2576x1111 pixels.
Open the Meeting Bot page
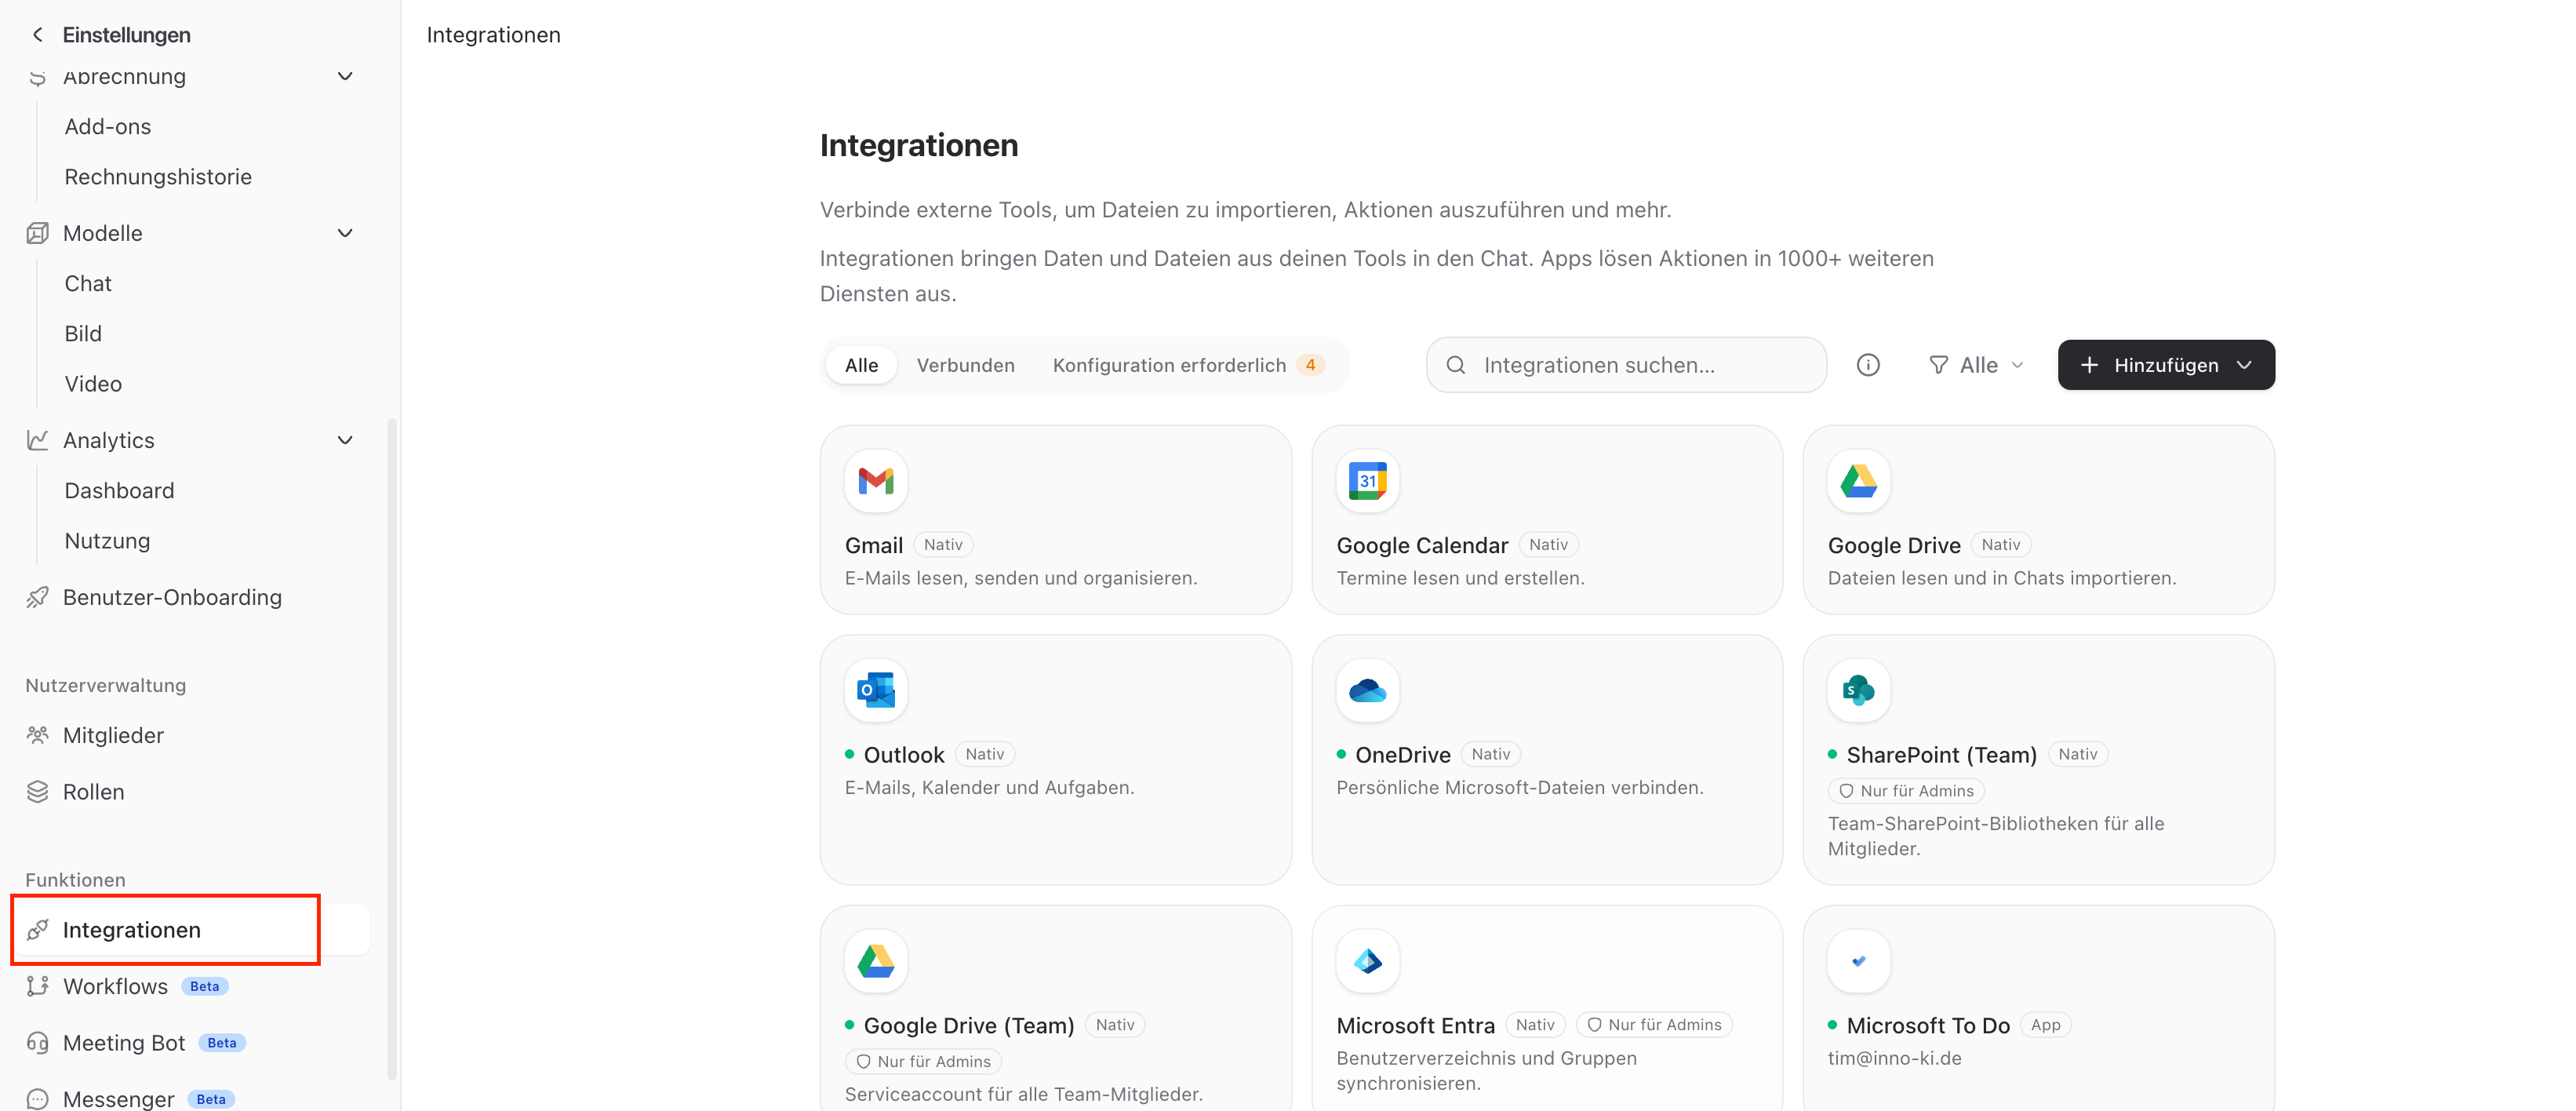[124, 1043]
